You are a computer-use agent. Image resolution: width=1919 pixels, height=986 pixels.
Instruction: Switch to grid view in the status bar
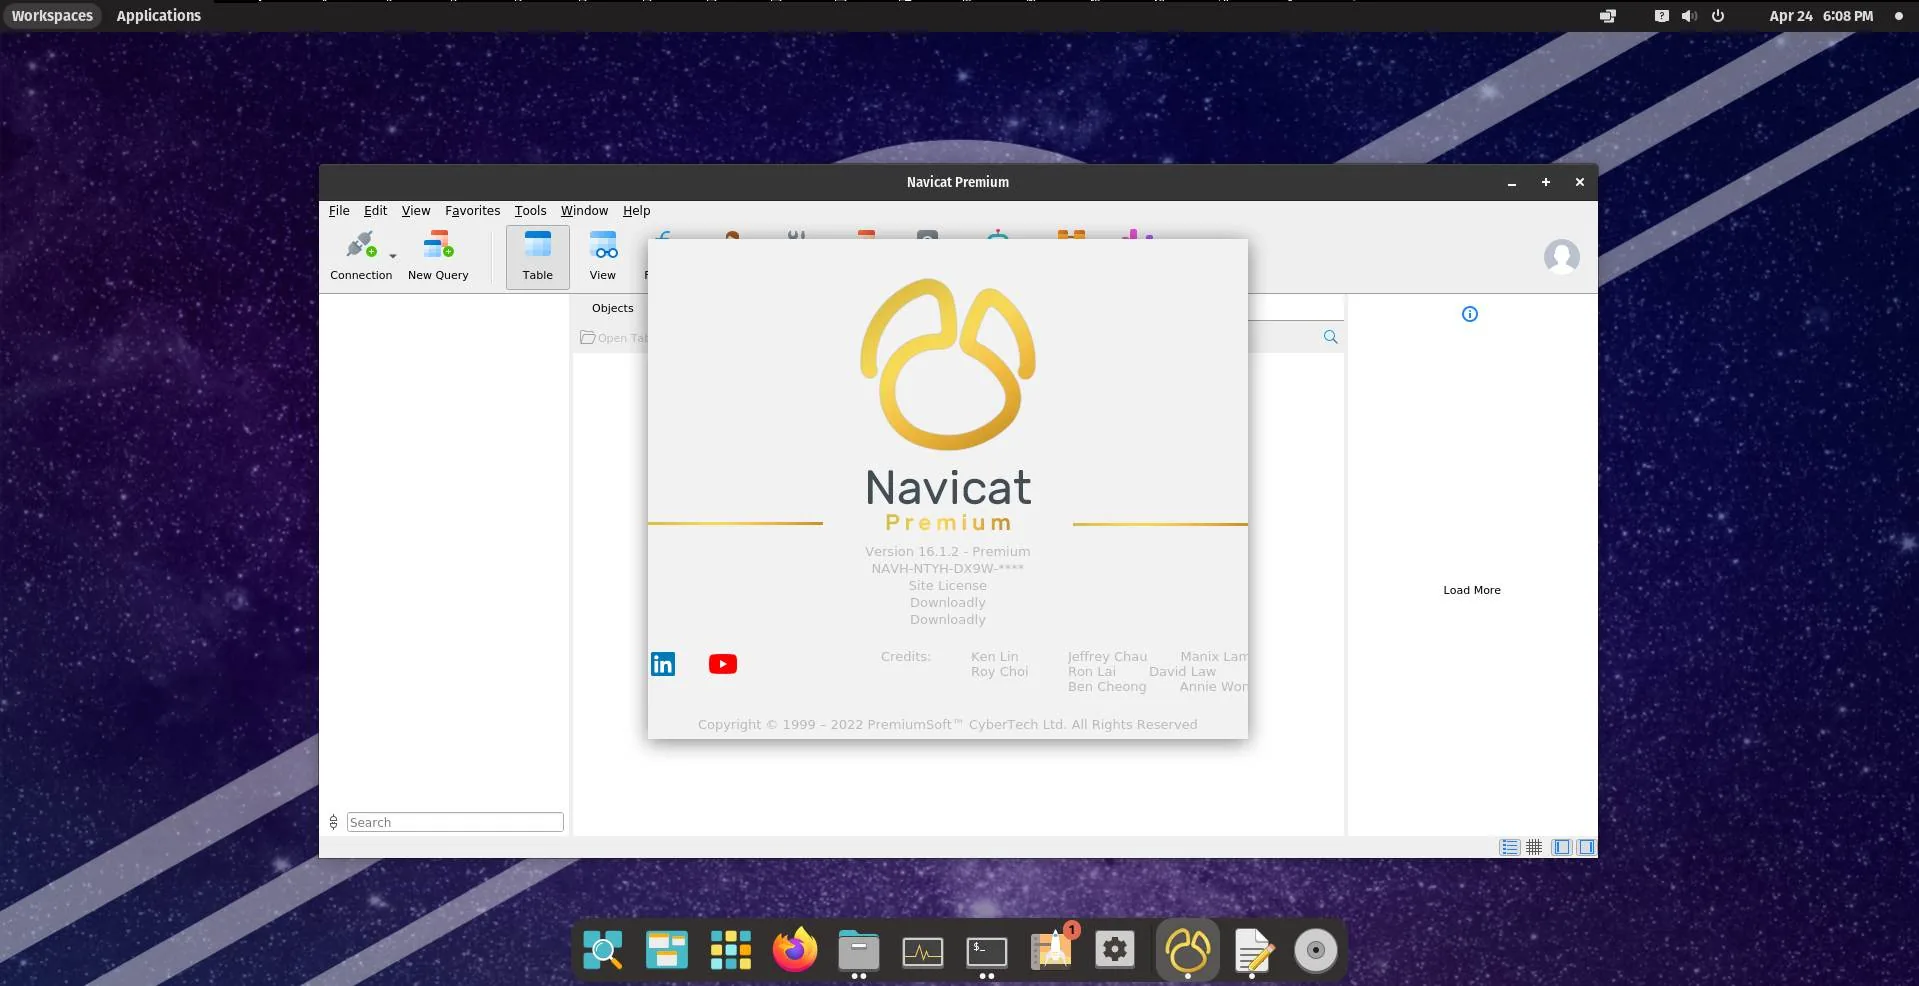[x=1534, y=847]
